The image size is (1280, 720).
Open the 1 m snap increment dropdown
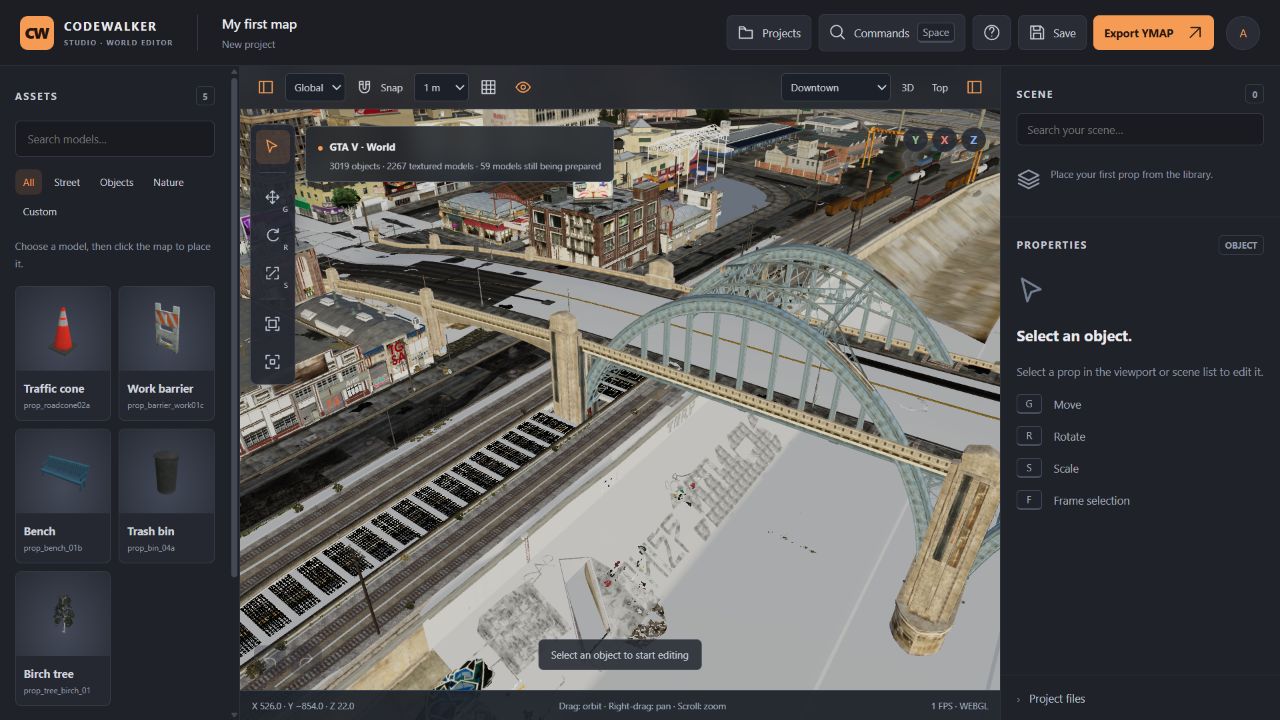pos(441,87)
